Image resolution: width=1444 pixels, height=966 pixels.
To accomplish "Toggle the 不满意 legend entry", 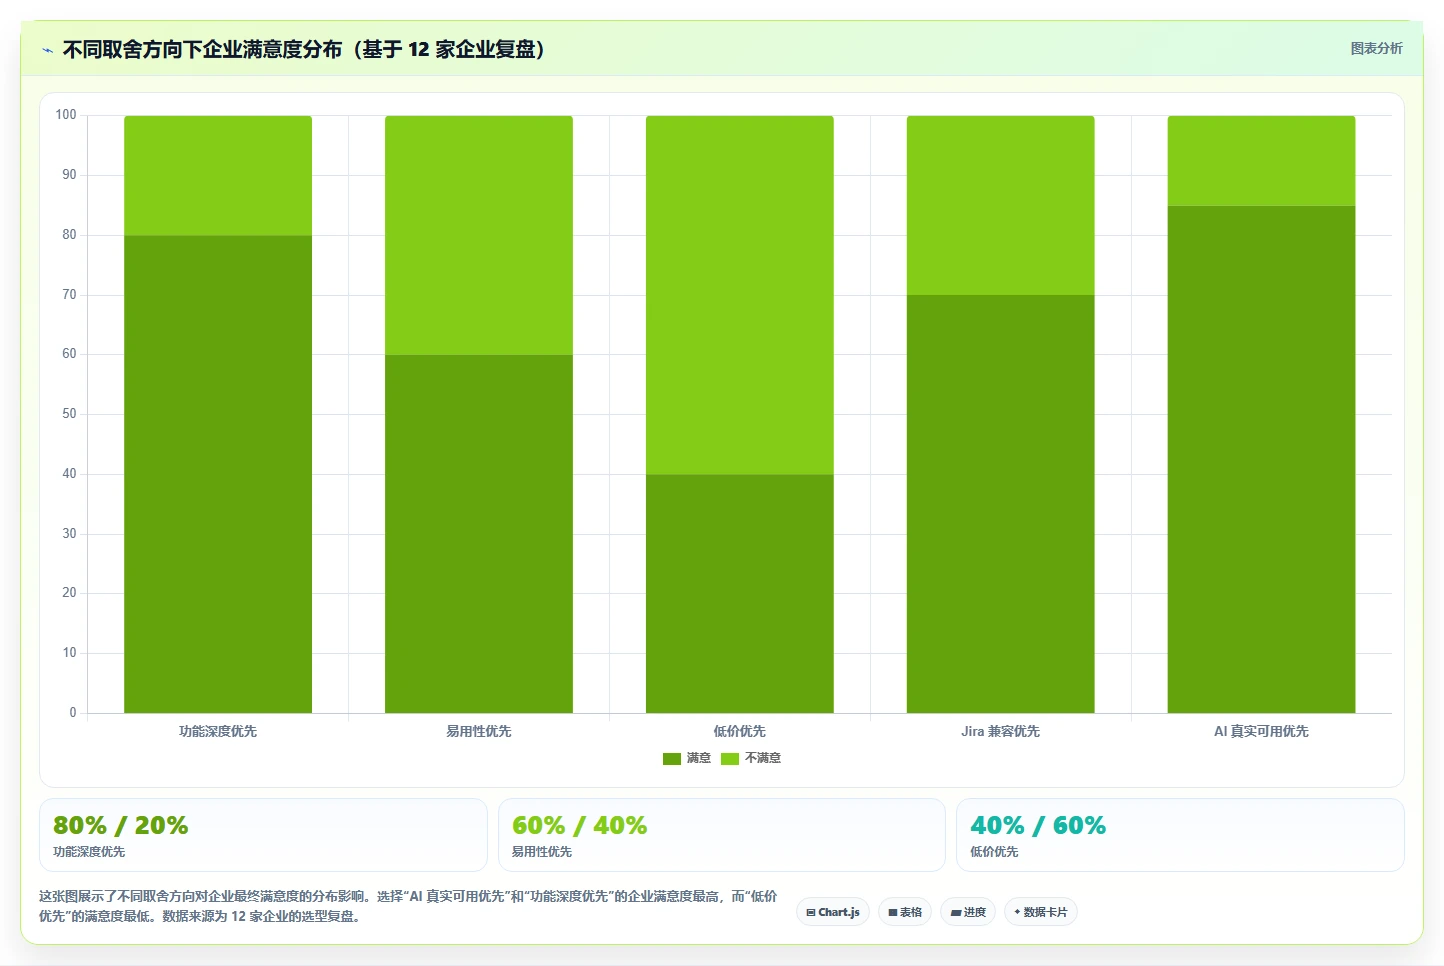I will (751, 758).
